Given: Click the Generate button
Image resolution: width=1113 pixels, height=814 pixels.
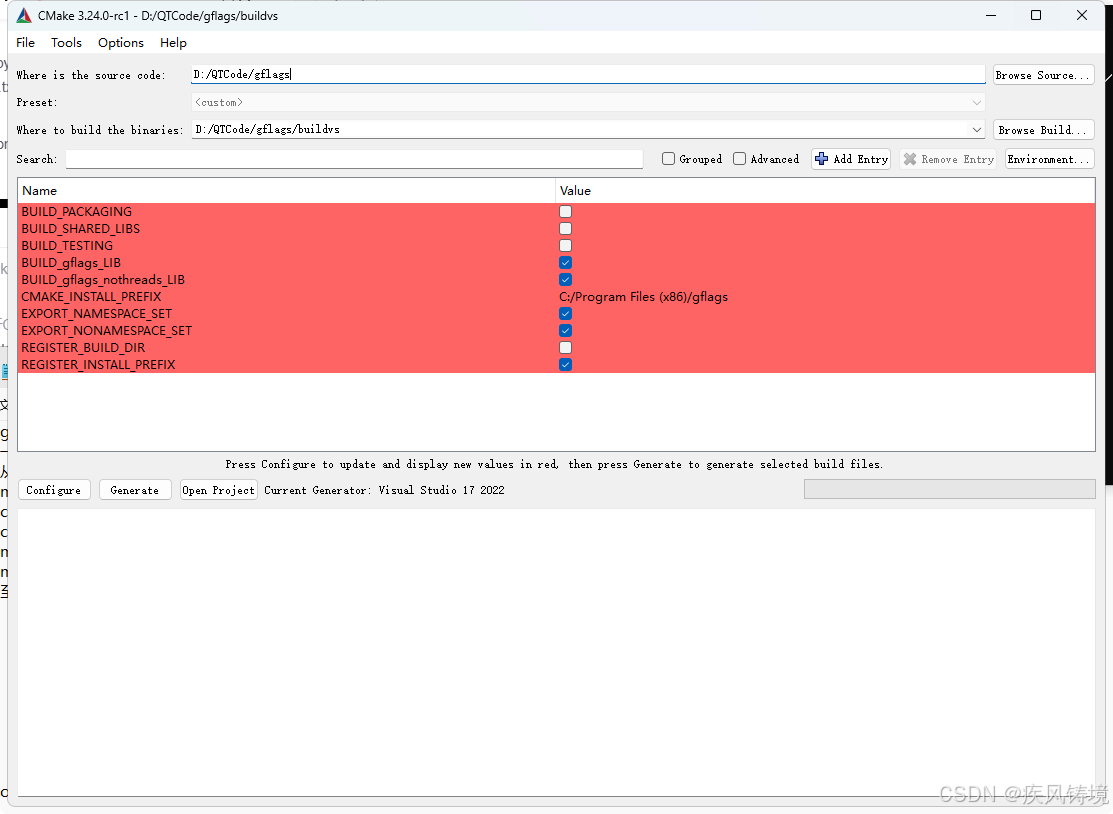Looking at the screenshot, I should (x=135, y=490).
